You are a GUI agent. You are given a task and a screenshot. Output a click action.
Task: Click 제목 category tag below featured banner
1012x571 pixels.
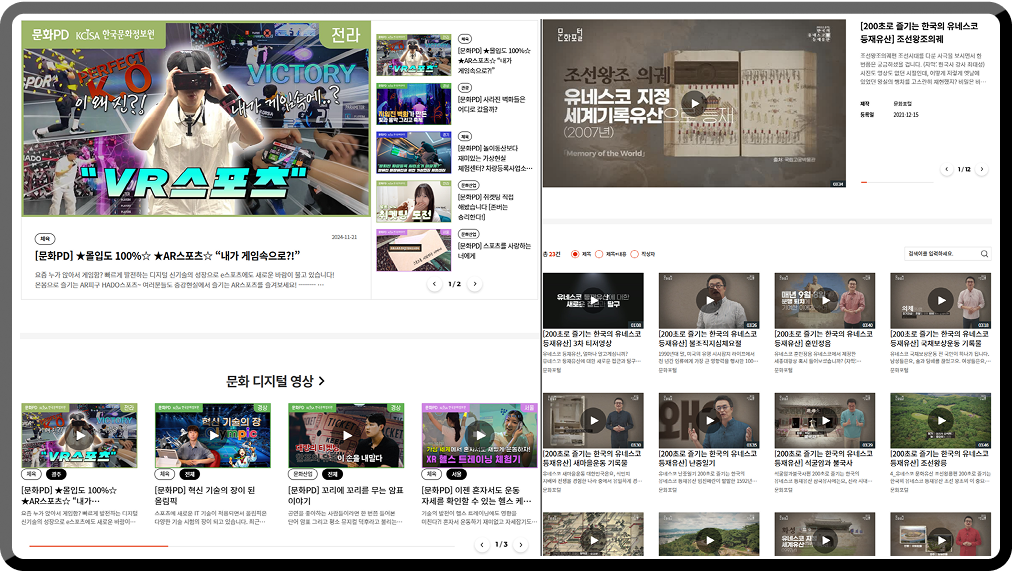click(45, 238)
